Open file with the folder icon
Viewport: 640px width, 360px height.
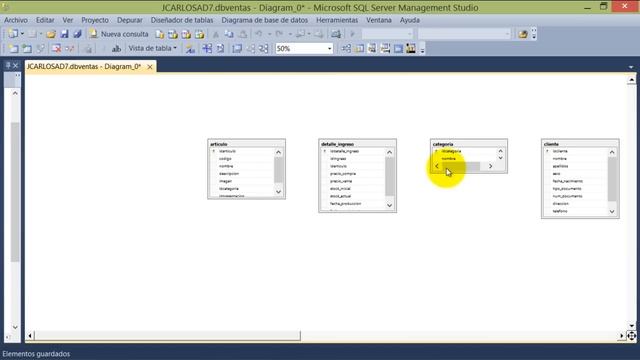coord(51,34)
